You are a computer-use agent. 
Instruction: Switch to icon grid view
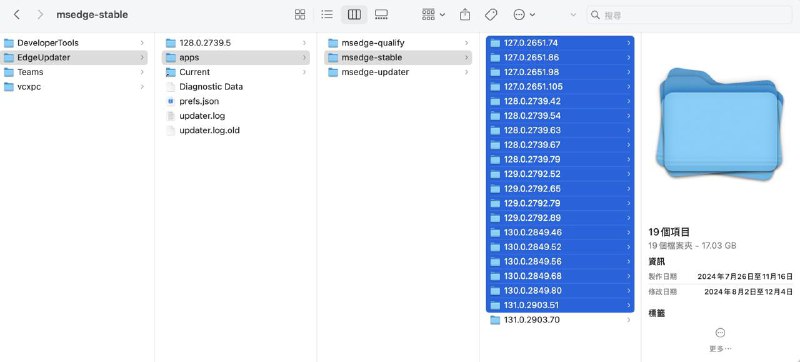[300, 15]
